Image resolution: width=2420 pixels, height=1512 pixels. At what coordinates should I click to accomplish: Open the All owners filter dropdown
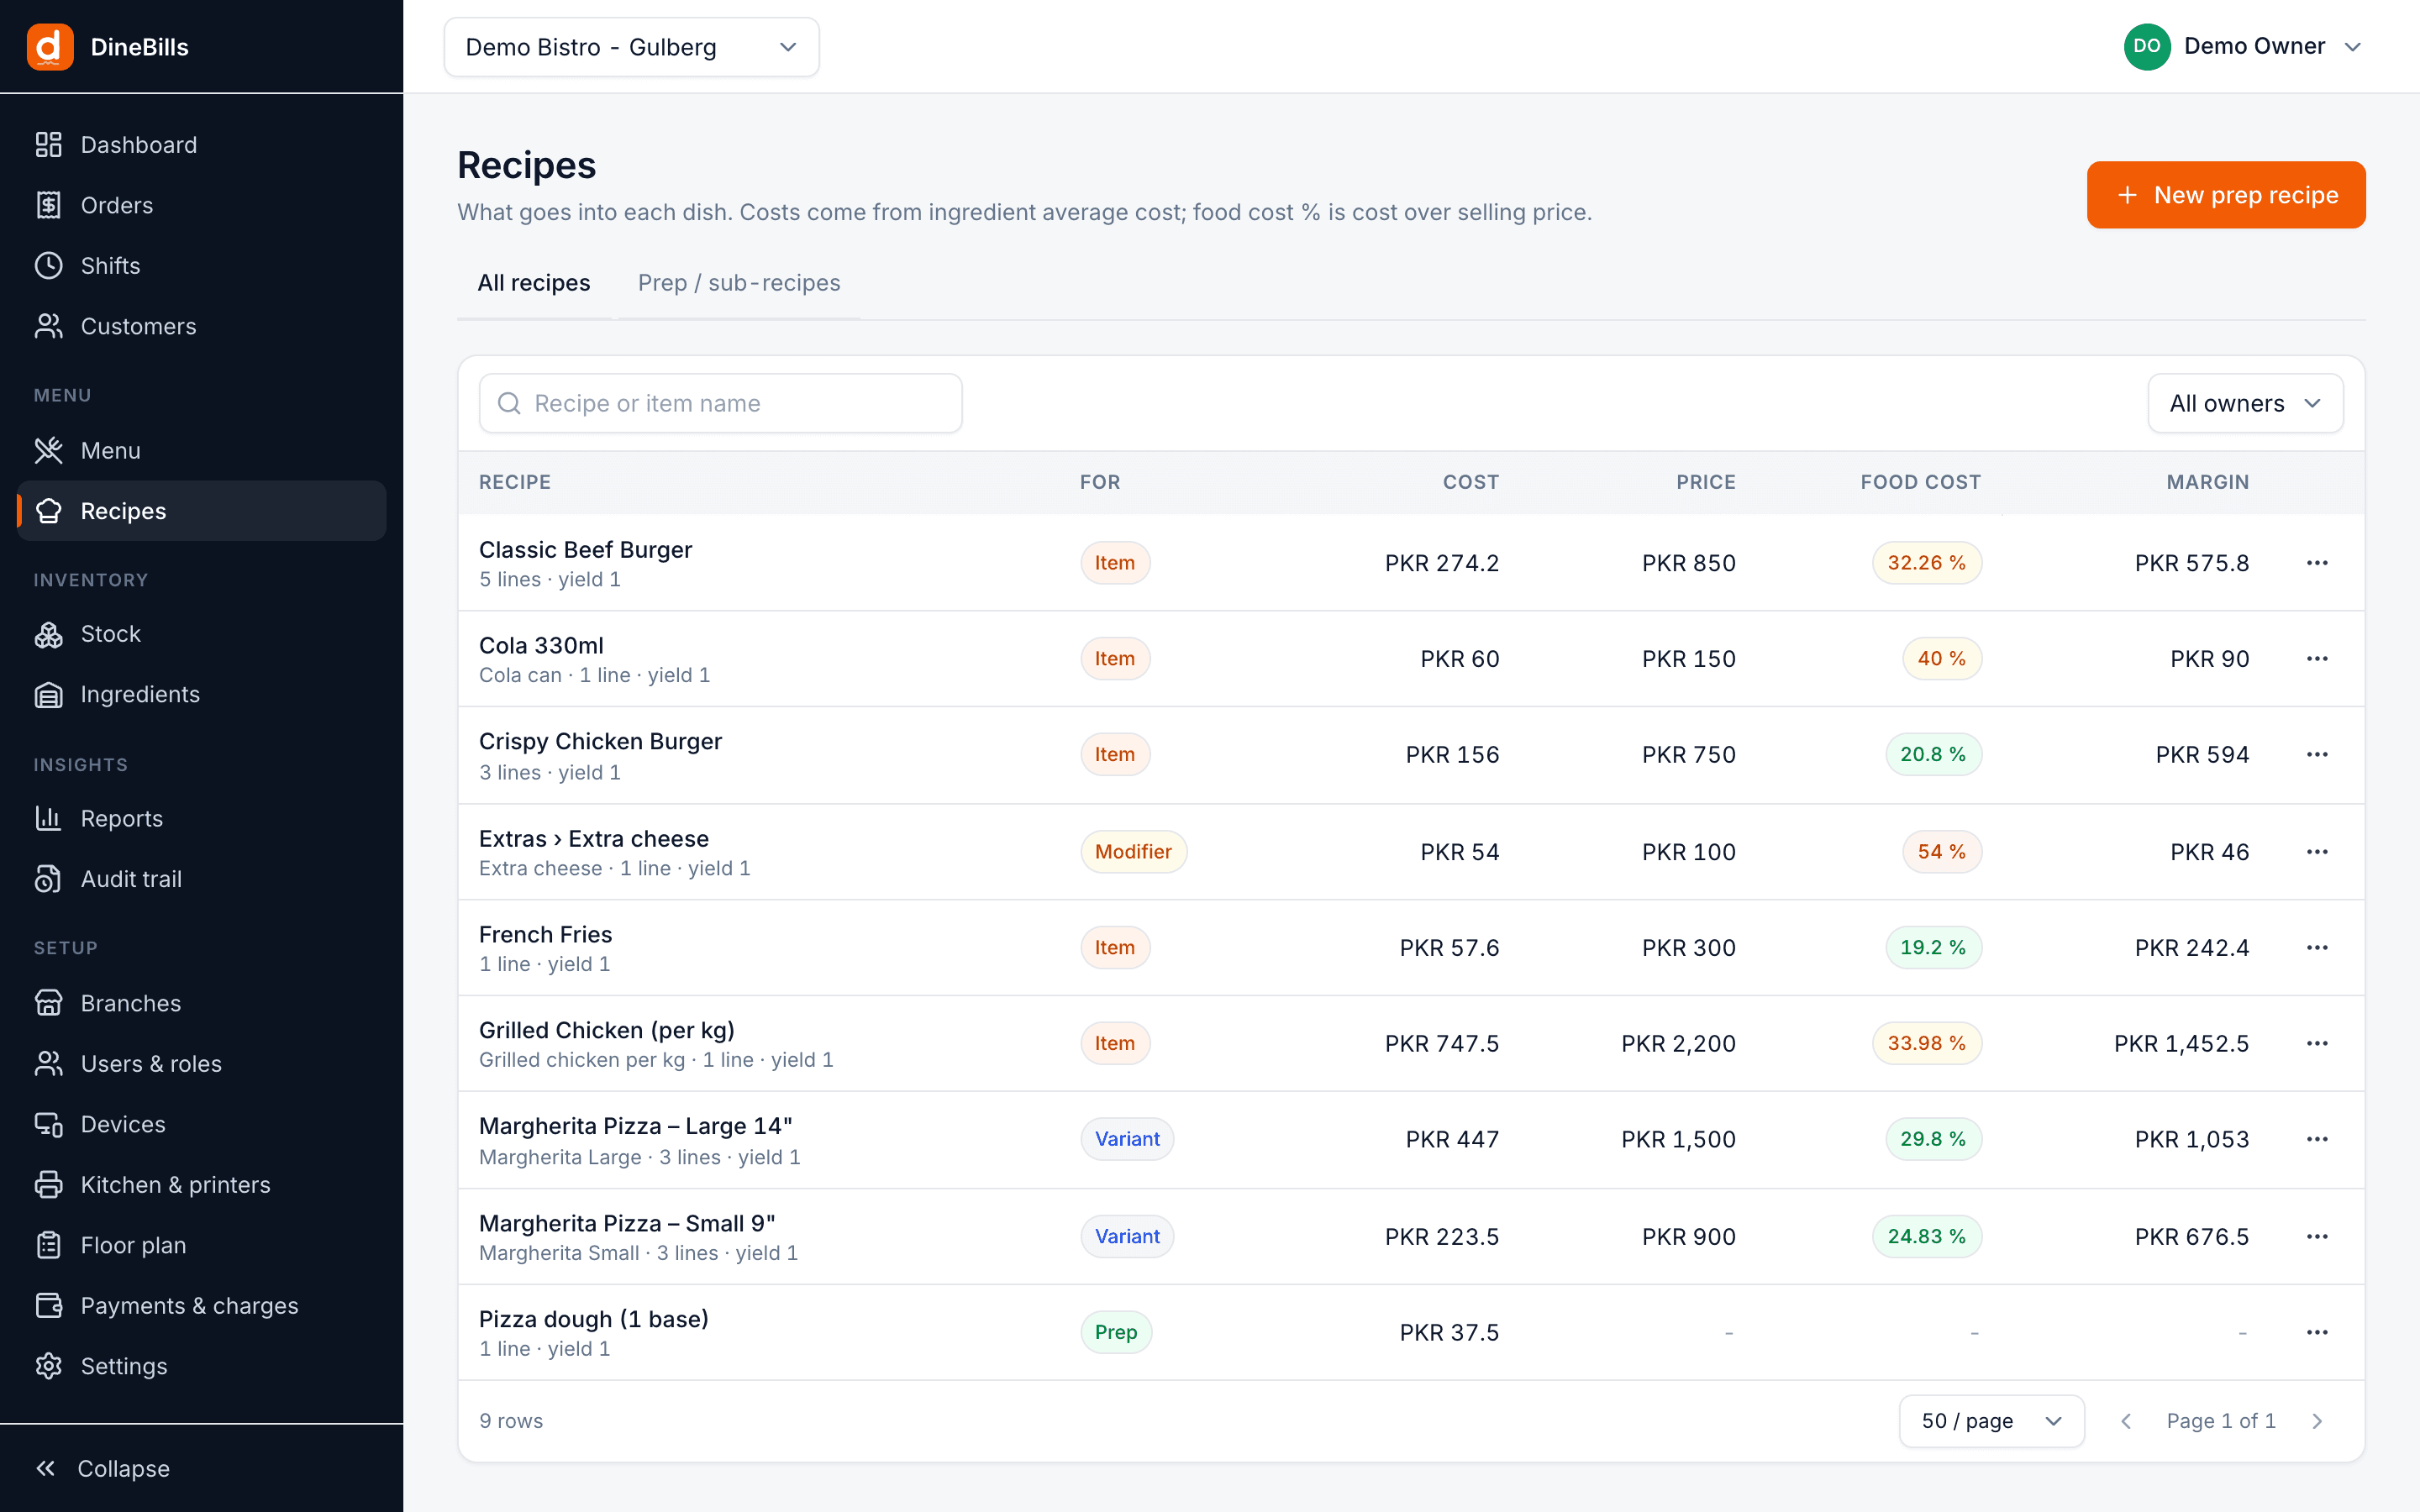pos(2244,403)
